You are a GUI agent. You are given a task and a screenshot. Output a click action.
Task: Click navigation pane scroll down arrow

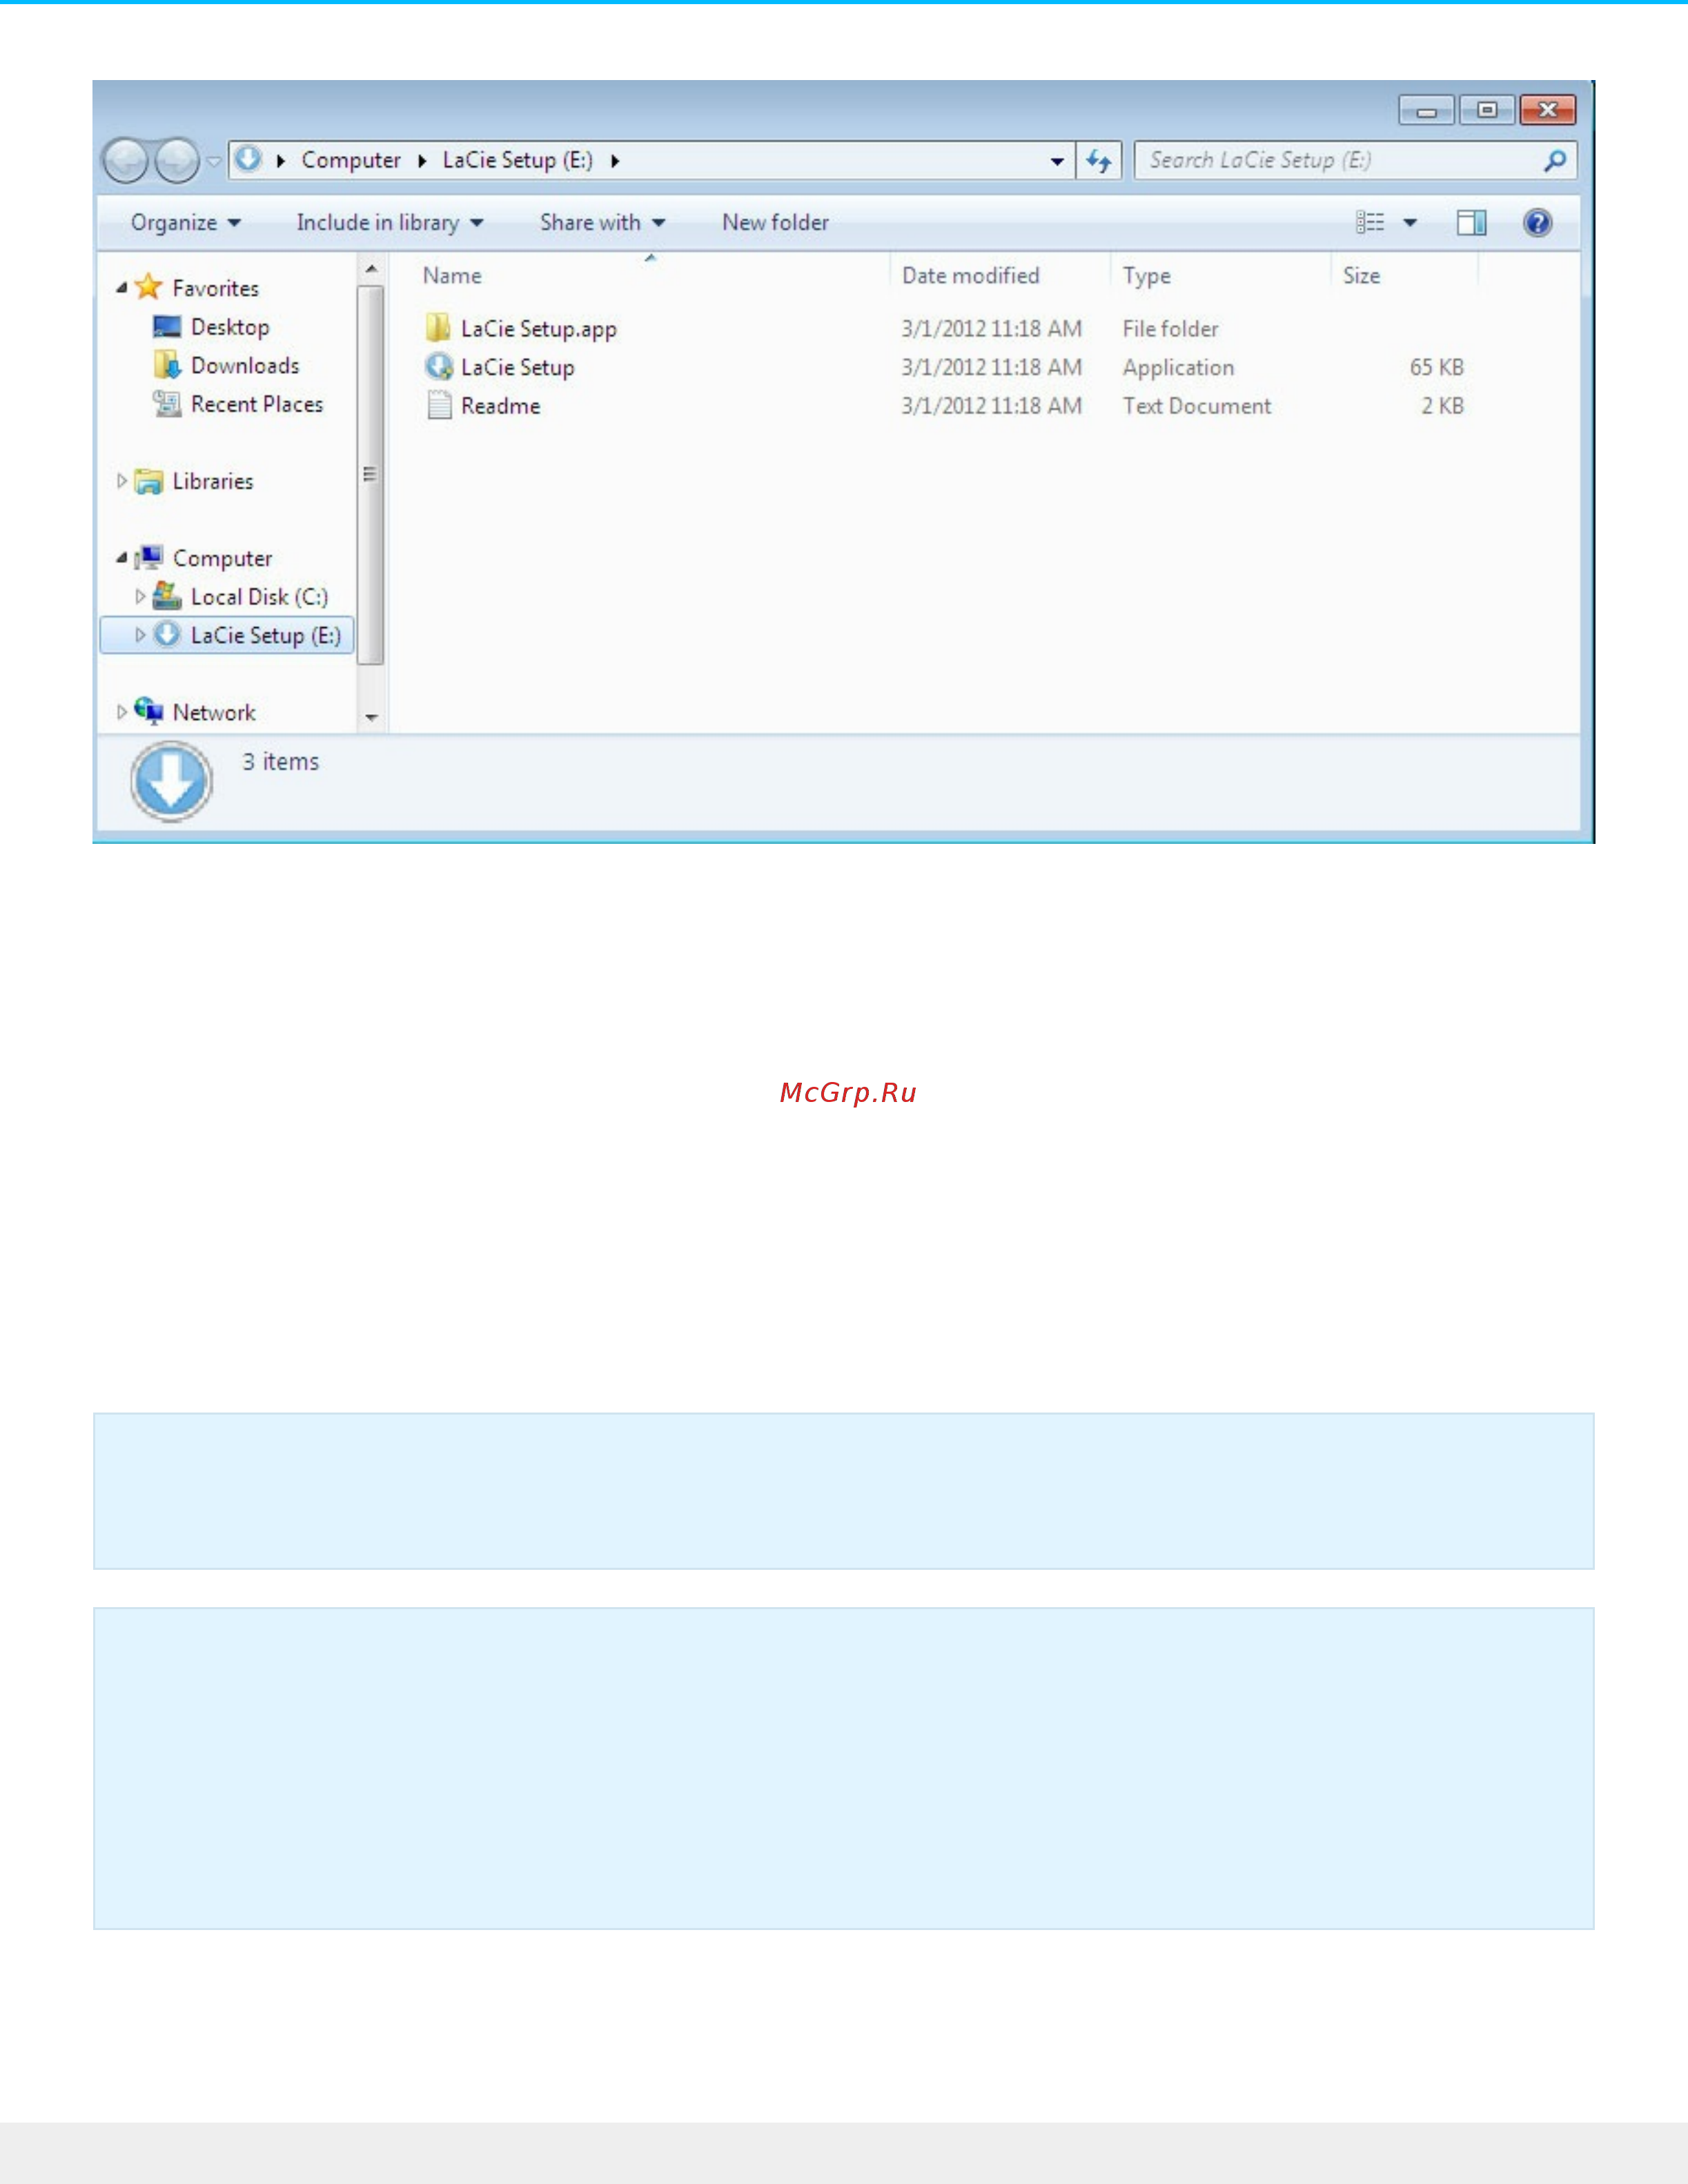point(371,717)
